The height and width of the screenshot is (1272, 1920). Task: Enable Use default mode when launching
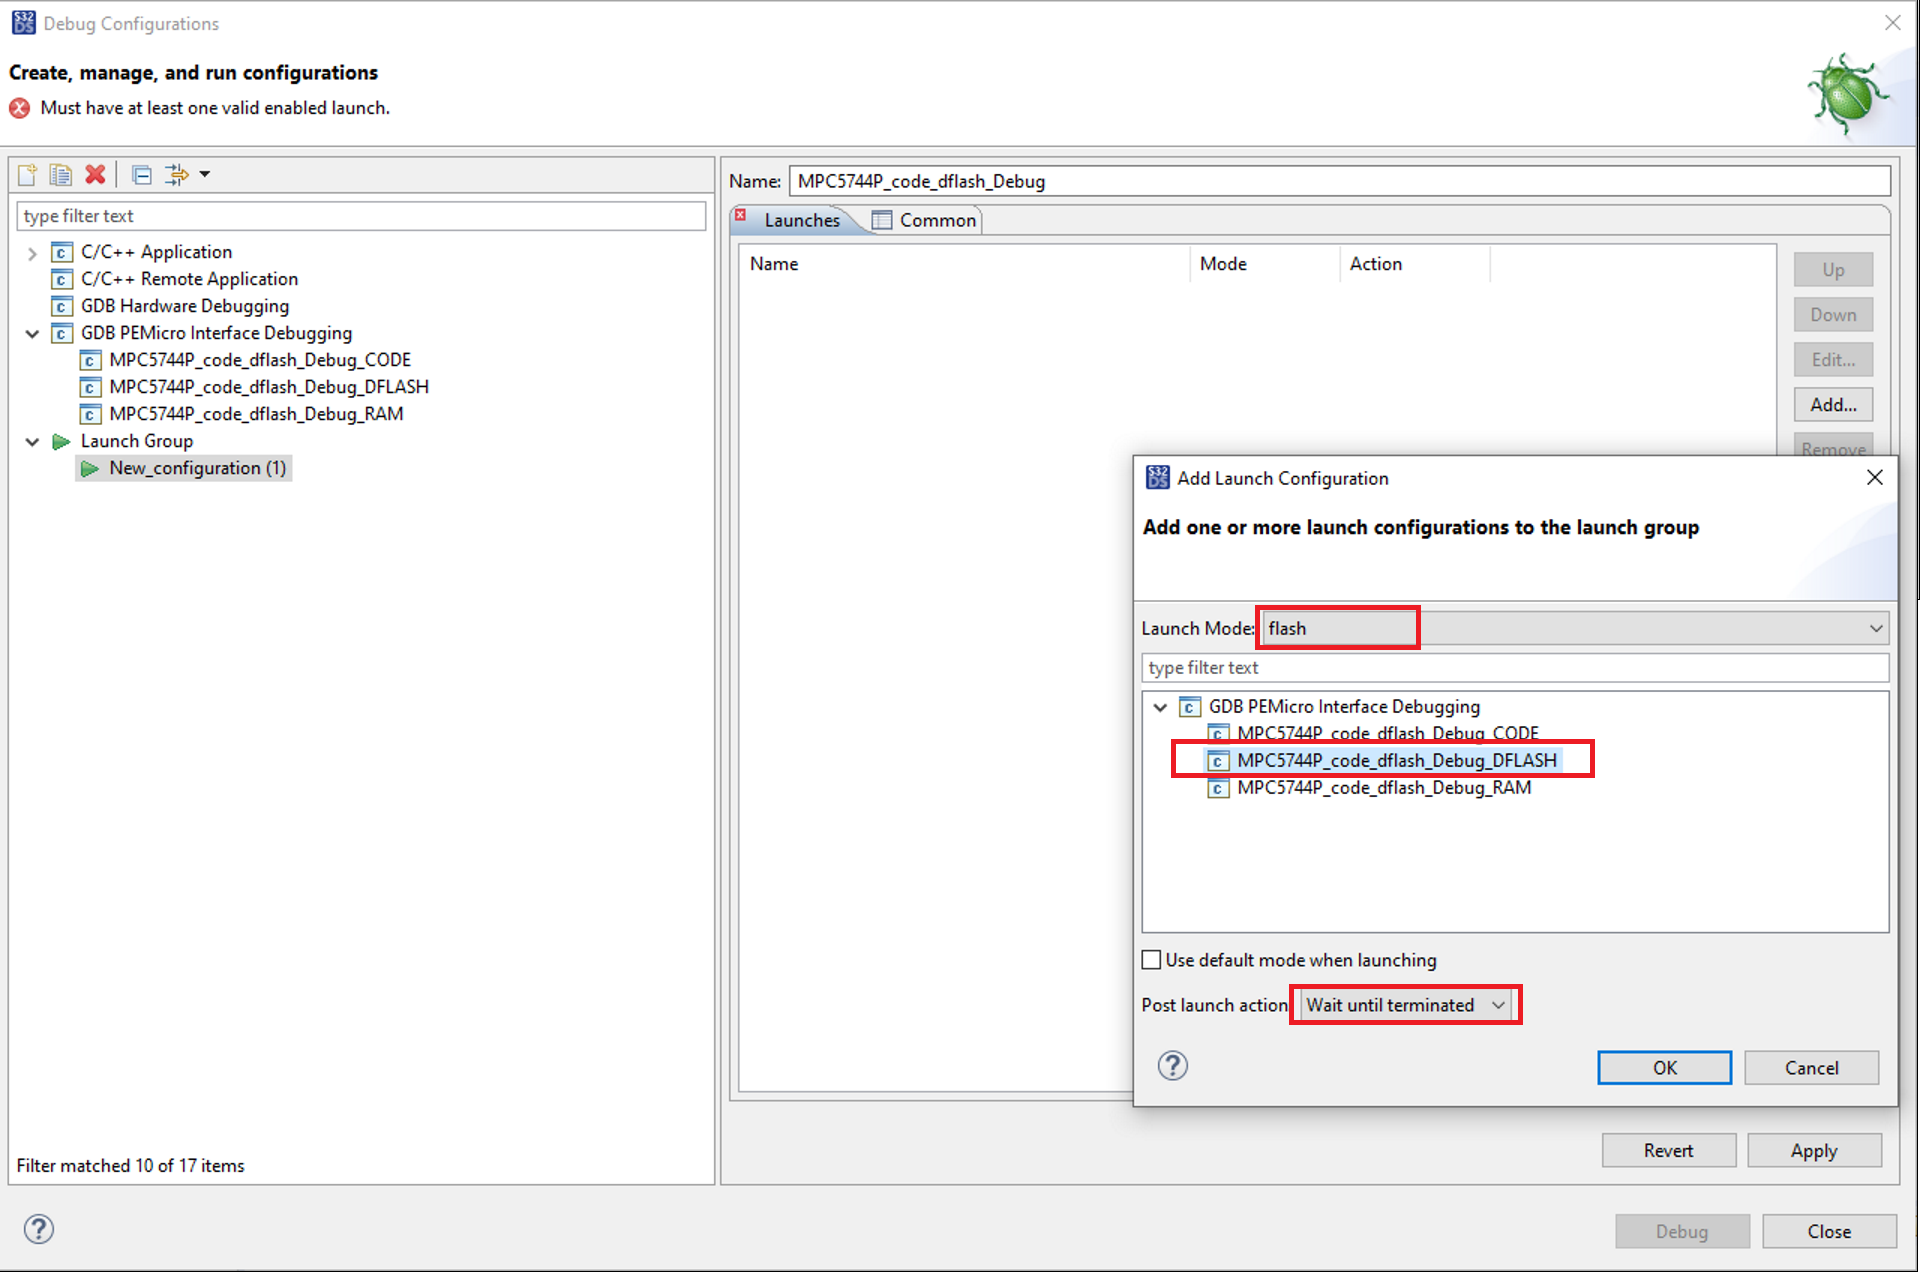[1152, 960]
